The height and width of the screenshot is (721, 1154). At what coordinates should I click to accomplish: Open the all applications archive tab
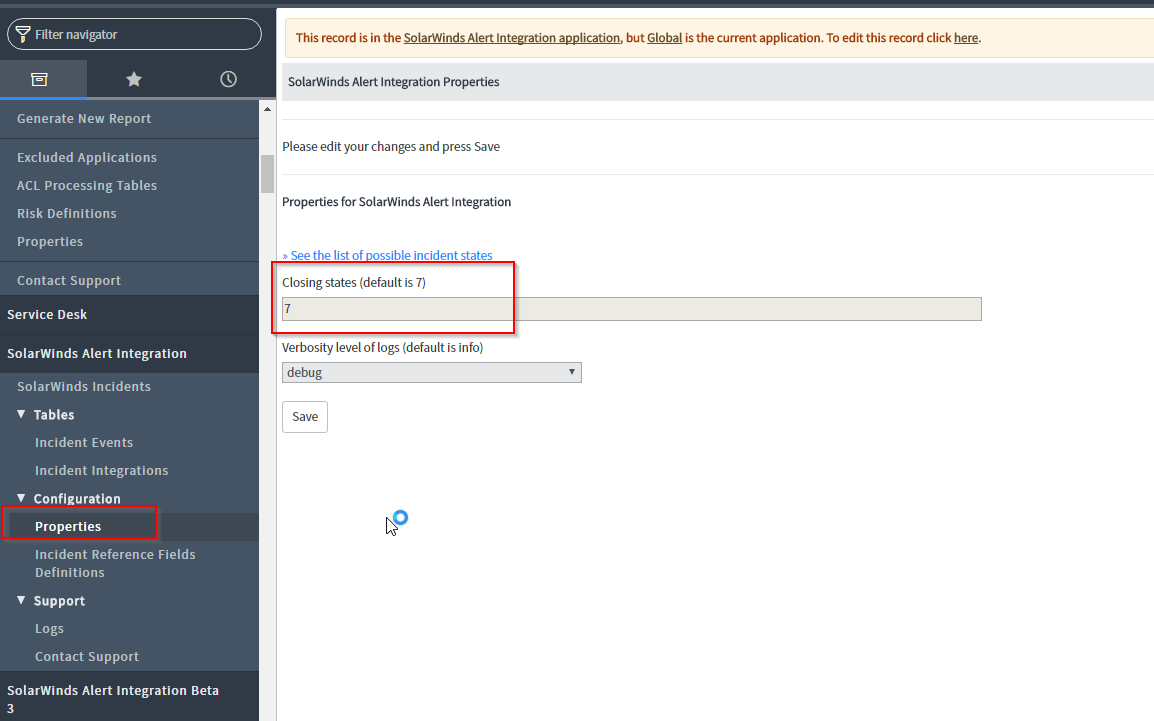[40, 79]
